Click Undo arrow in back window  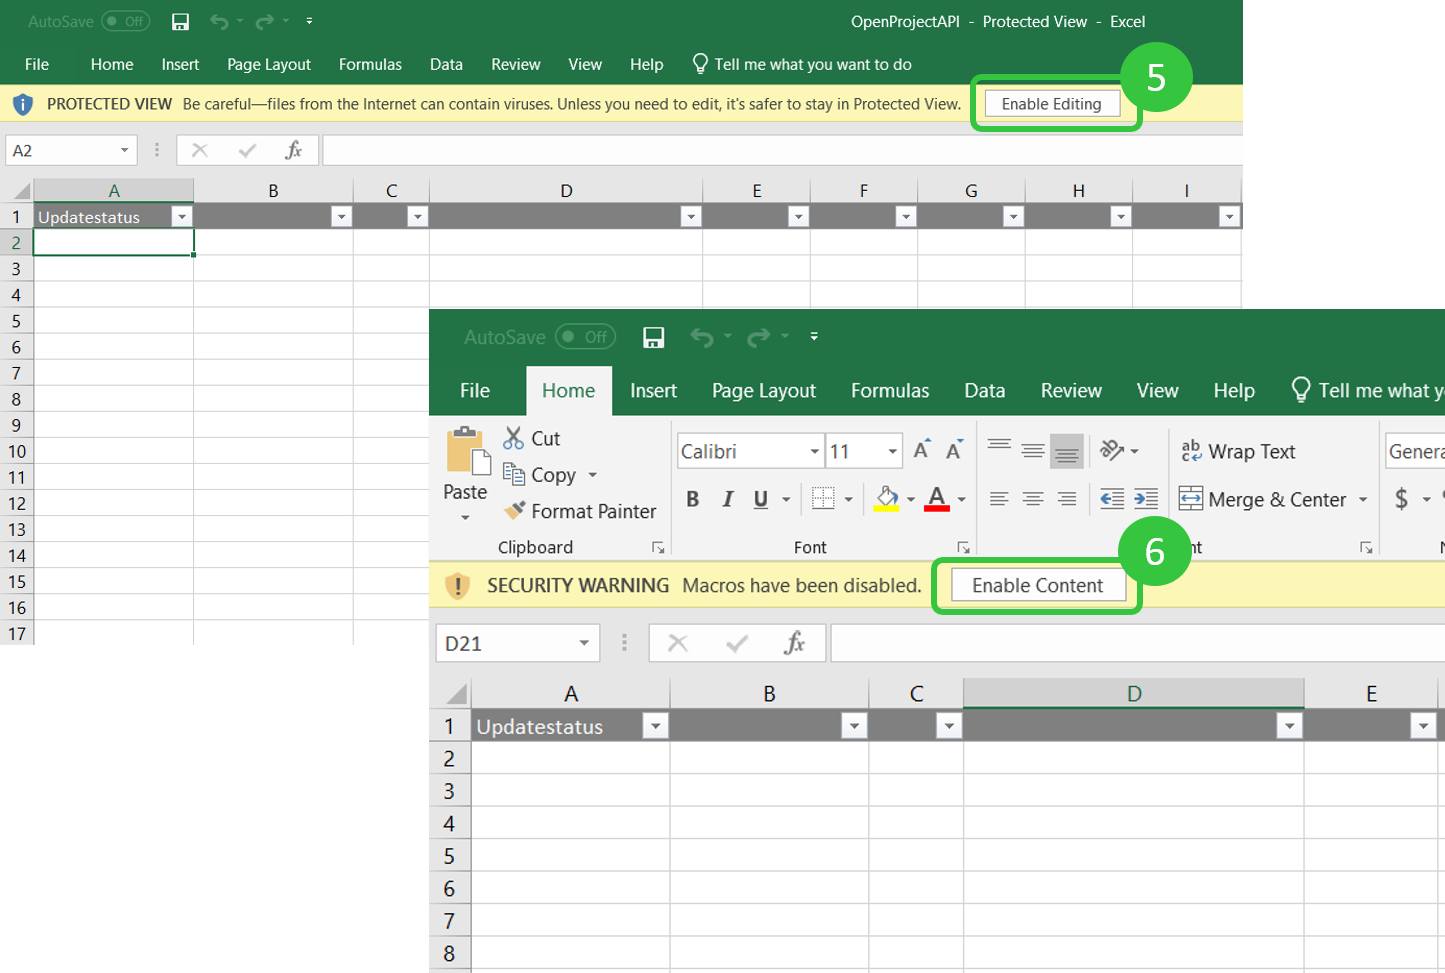coord(219,21)
